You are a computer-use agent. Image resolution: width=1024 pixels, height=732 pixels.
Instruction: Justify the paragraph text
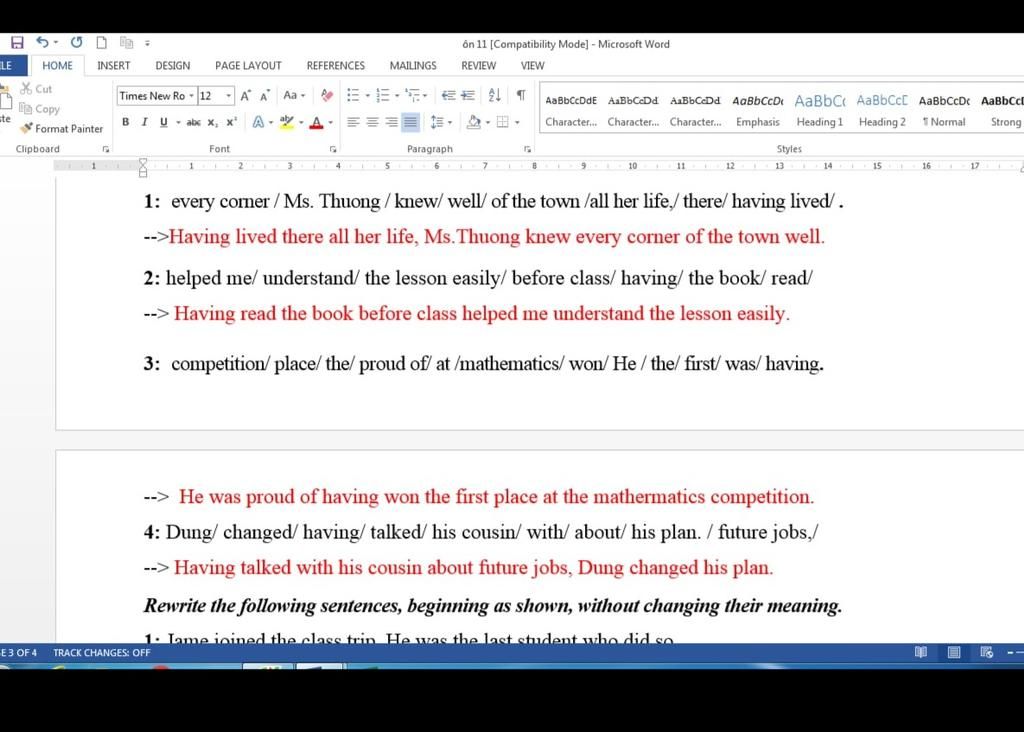[410, 122]
